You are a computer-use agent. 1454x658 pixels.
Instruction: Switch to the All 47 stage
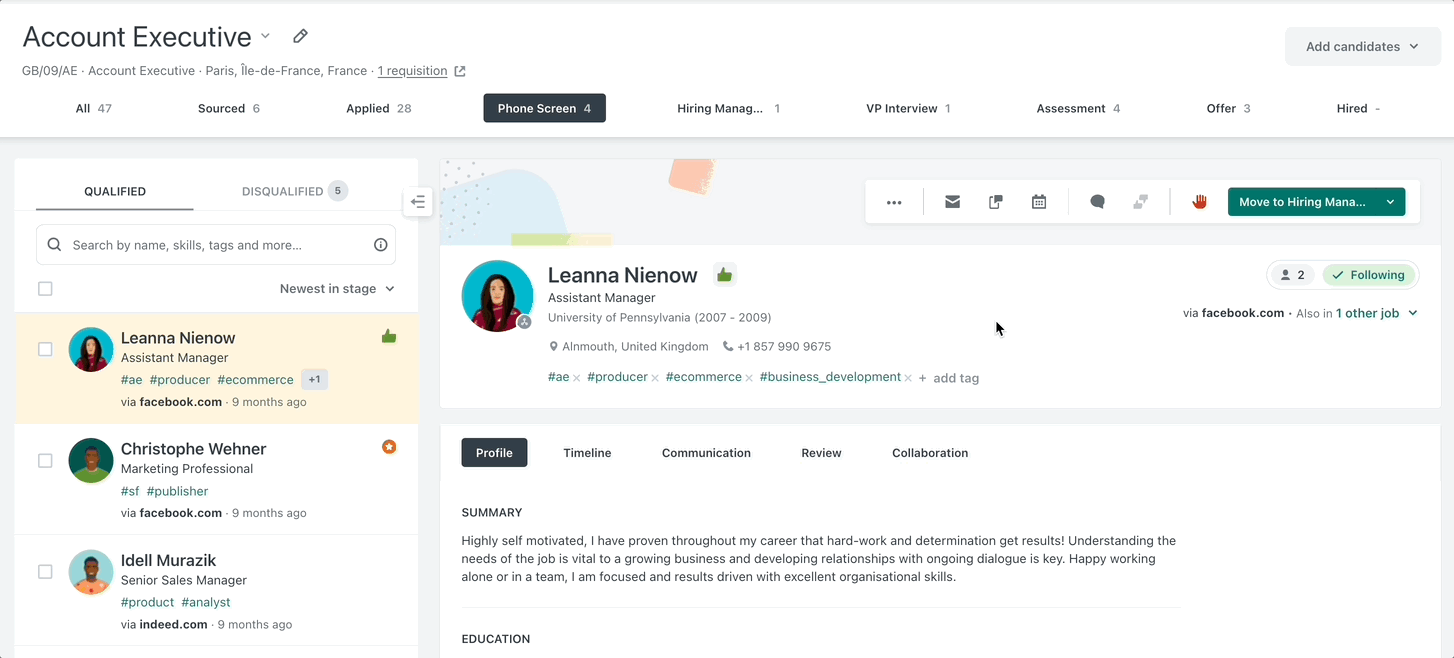click(94, 108)
